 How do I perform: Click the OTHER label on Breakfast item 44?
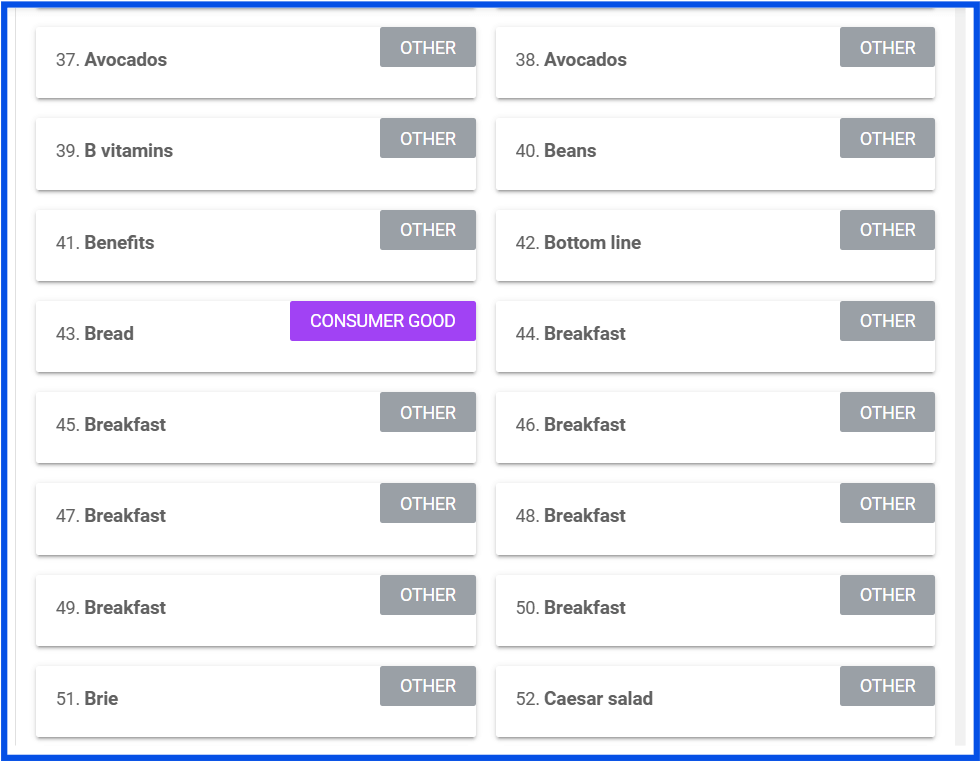click(886, 321)
